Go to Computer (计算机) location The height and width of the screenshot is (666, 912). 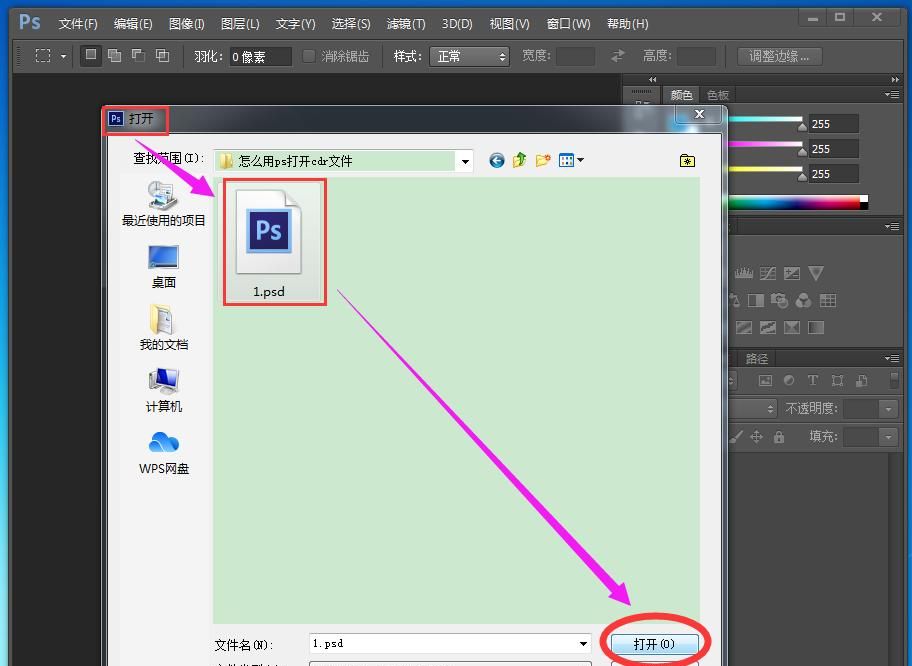pyautogui.click(x=163, y=390)
